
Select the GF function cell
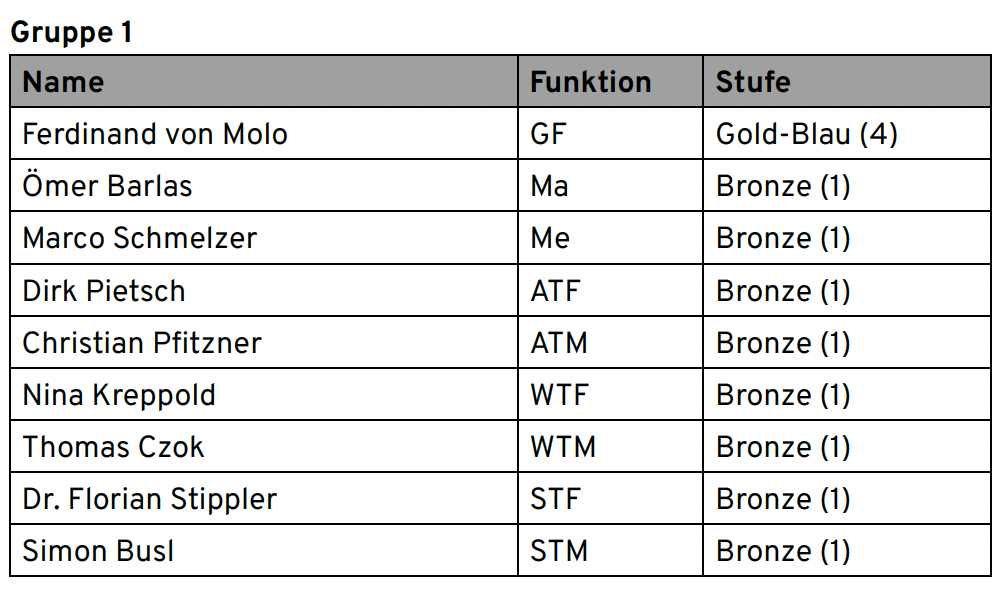click(x=548, y=134)
